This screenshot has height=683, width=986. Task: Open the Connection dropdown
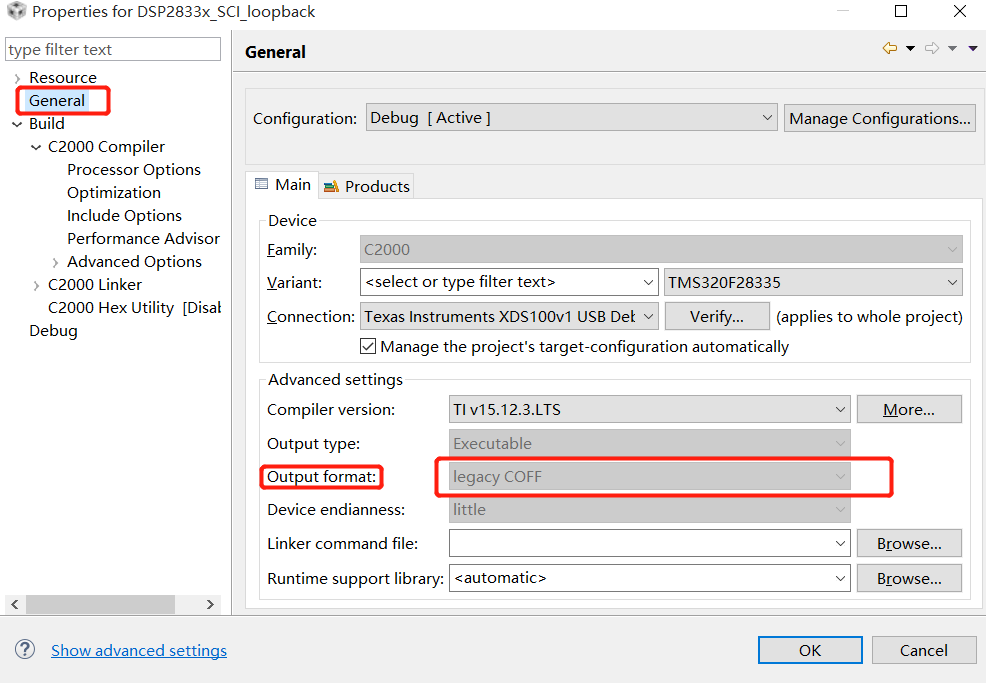(509, 316)
